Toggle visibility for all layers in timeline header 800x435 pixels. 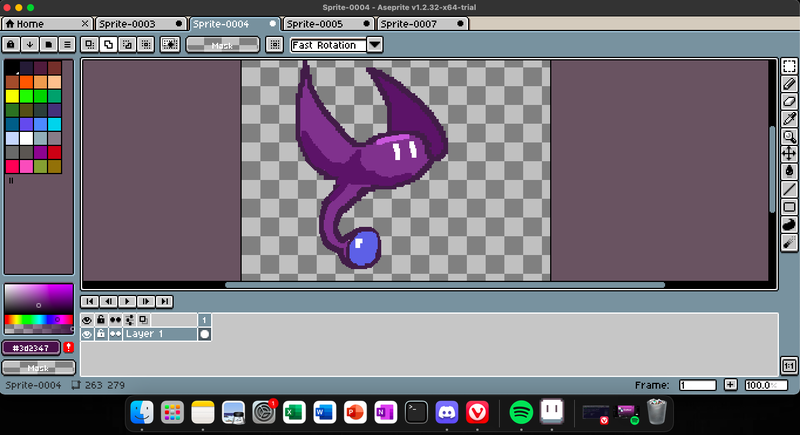(x=87, y=320)
